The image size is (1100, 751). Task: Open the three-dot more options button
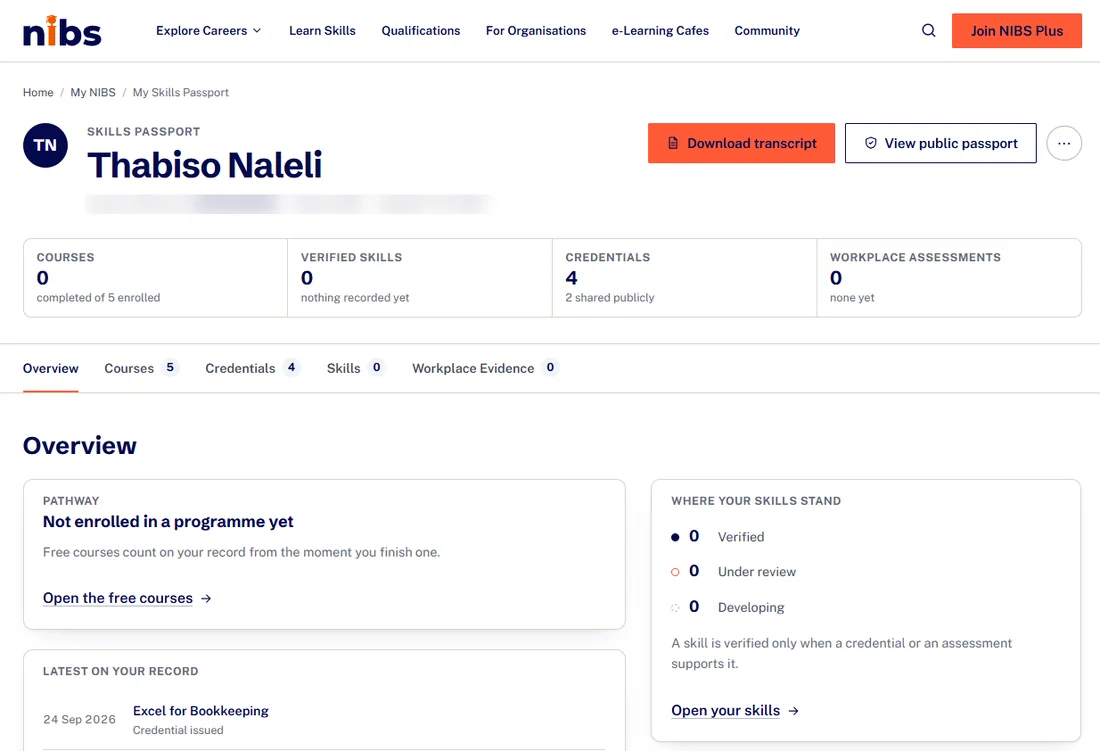(1064, 143)
